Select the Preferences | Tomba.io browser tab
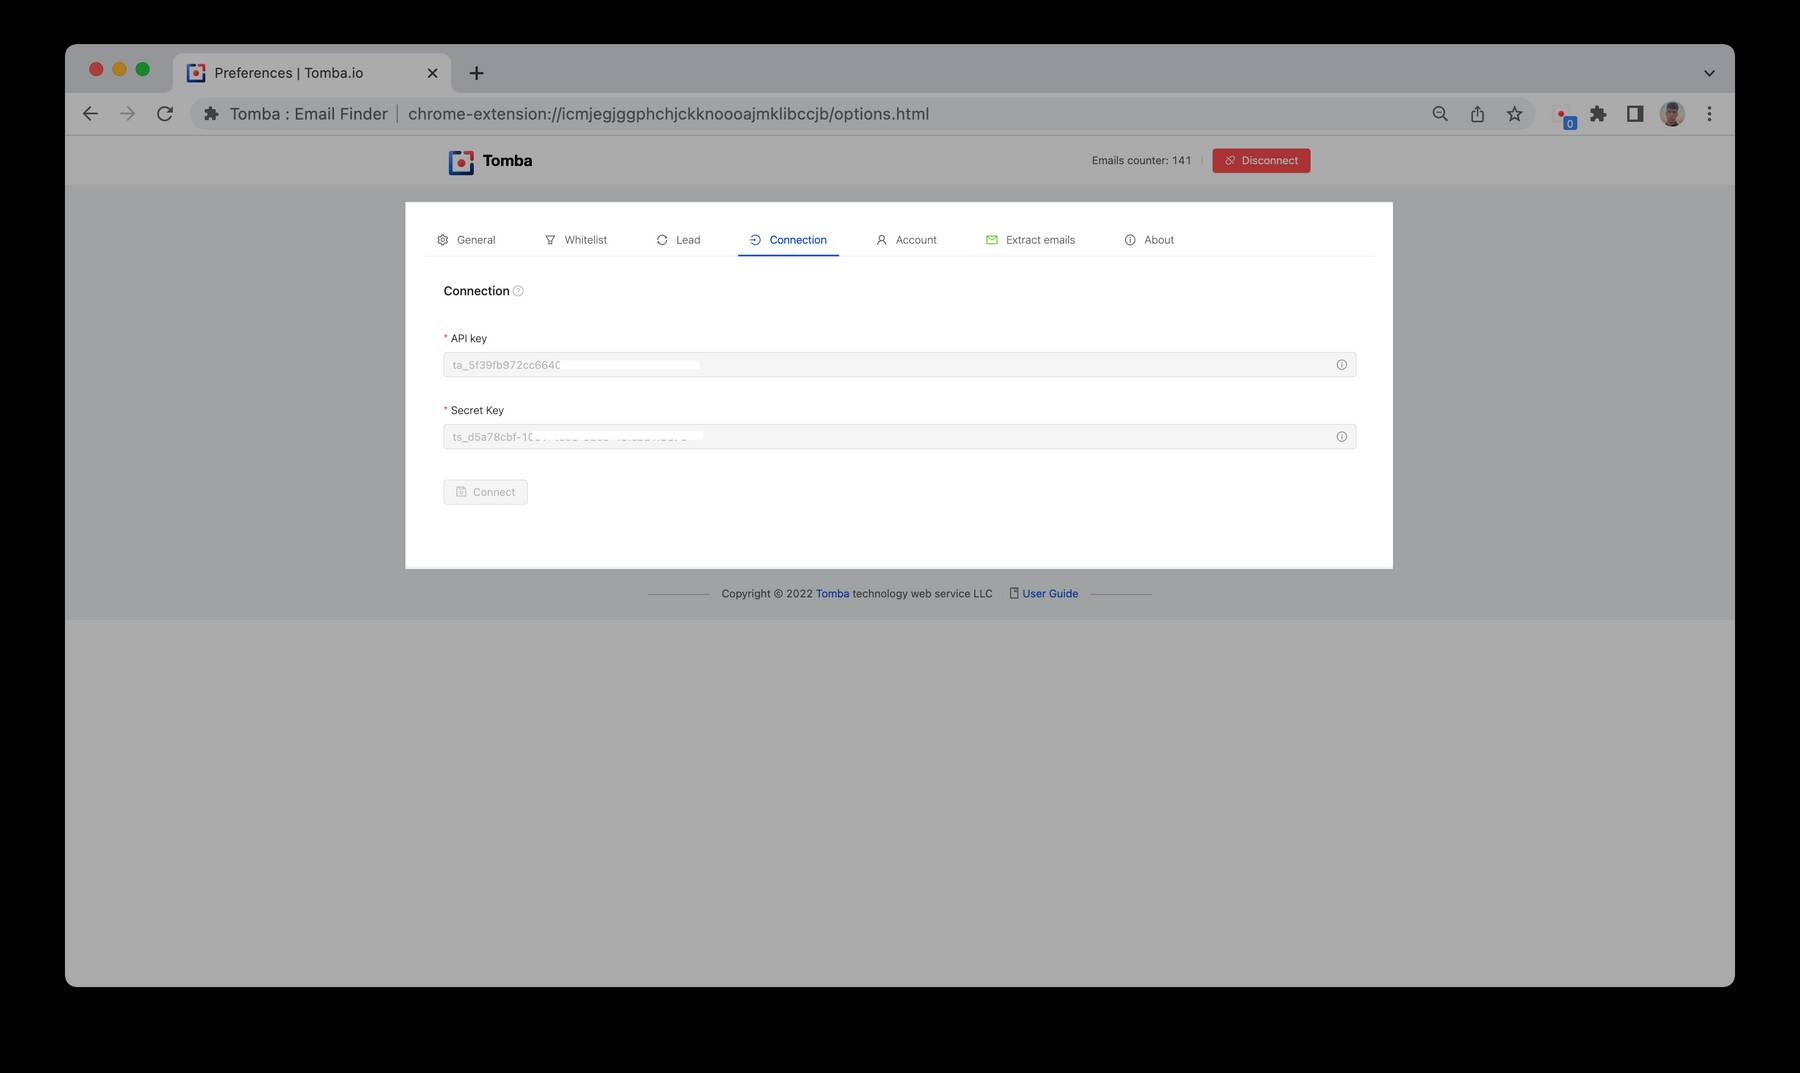The height and width of the screenshot is (1073, 1800). point(311,73)
